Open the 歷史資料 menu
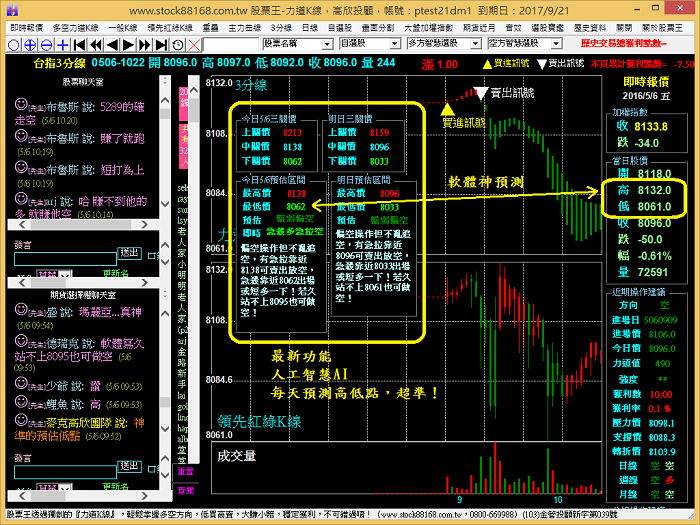Screen dimensions: 700x525 (x=590, y=28)
